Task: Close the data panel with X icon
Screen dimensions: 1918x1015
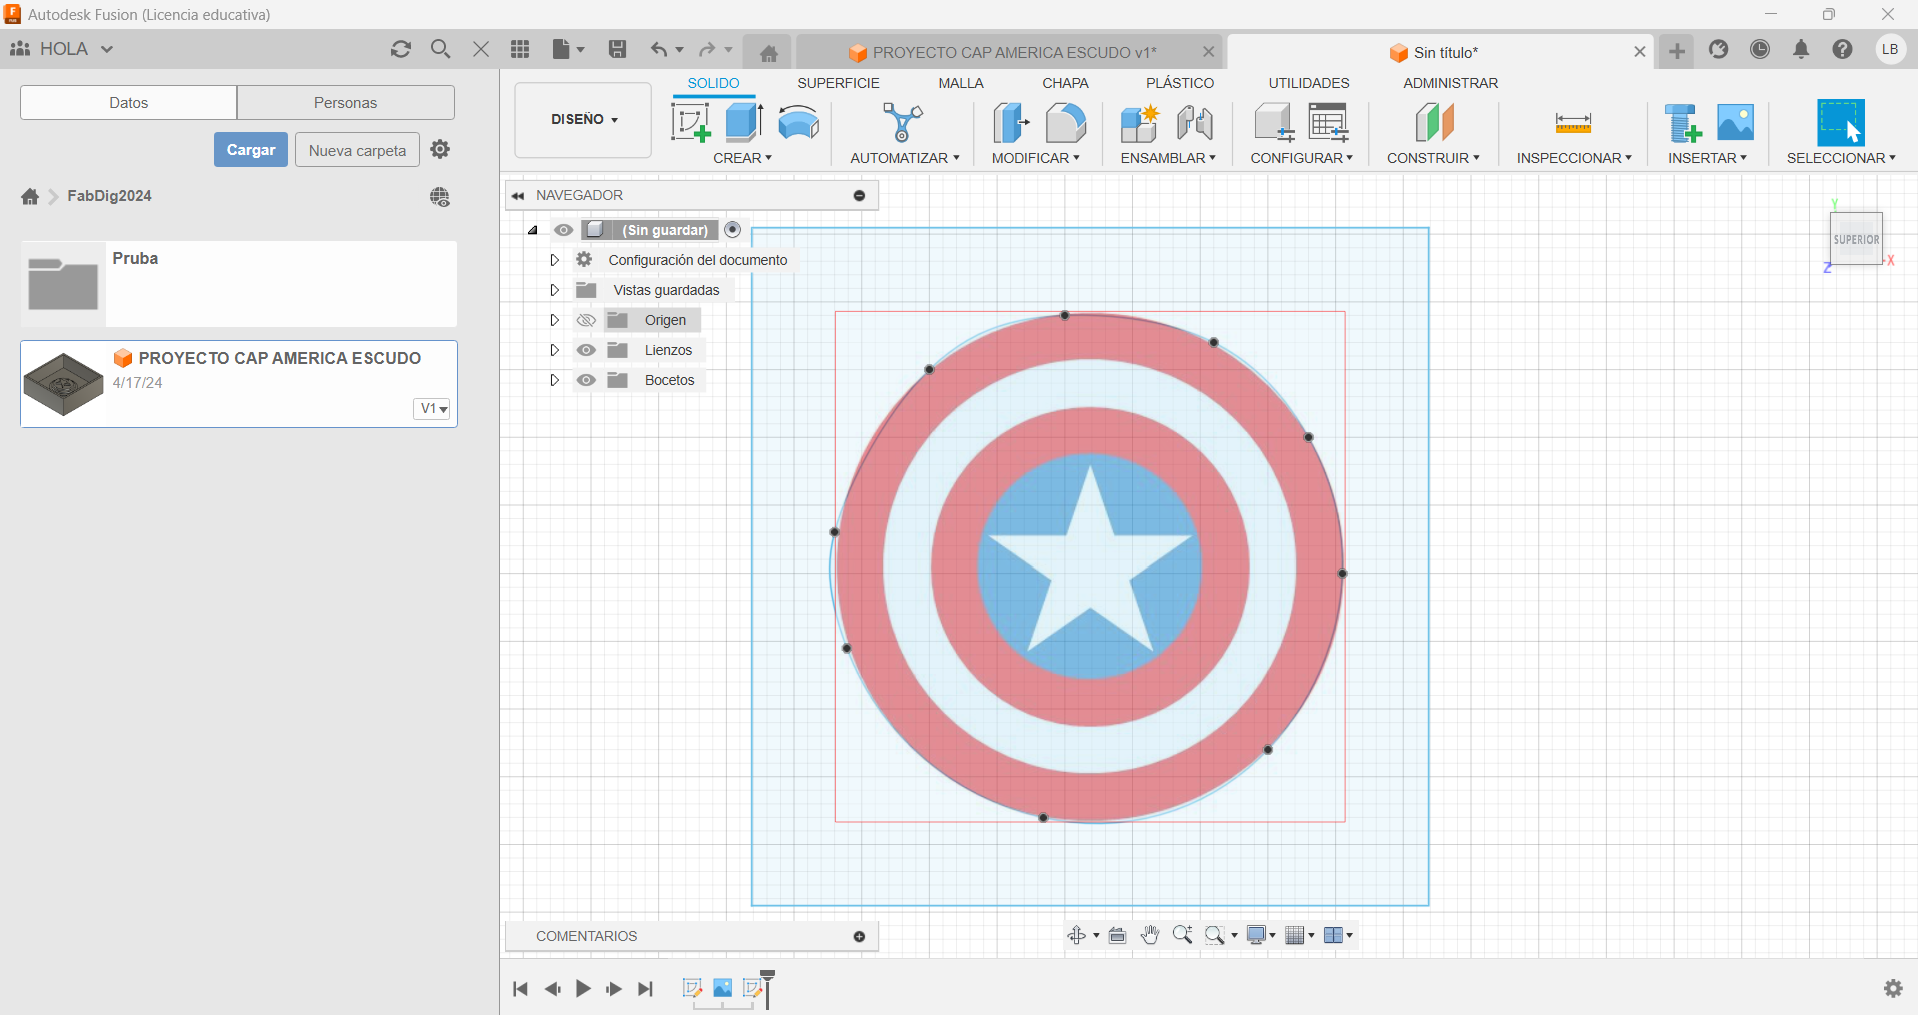Action: click(481, 49)
